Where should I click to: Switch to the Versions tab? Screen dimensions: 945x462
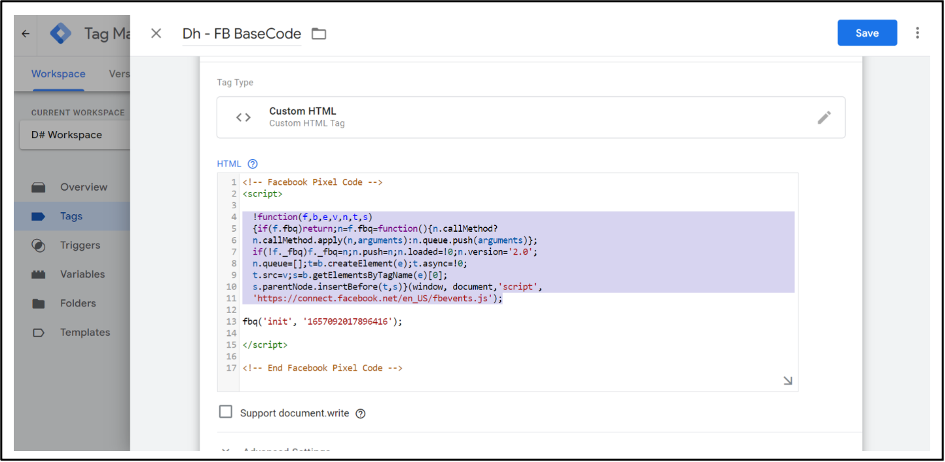coord(119,74)
